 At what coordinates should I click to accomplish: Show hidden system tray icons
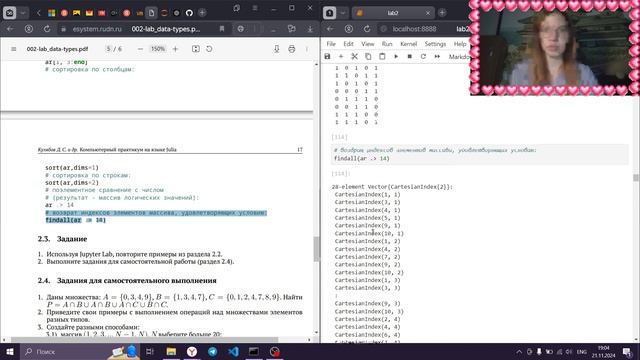[519, 351]
